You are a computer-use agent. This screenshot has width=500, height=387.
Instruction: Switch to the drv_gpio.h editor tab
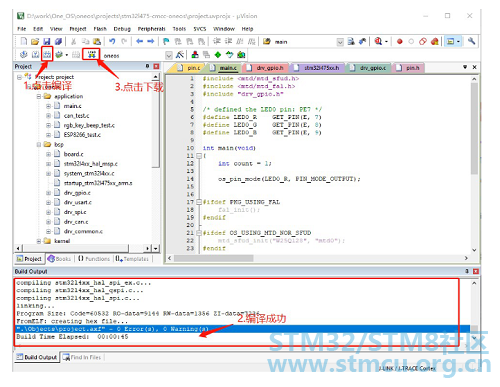[265, 68]
